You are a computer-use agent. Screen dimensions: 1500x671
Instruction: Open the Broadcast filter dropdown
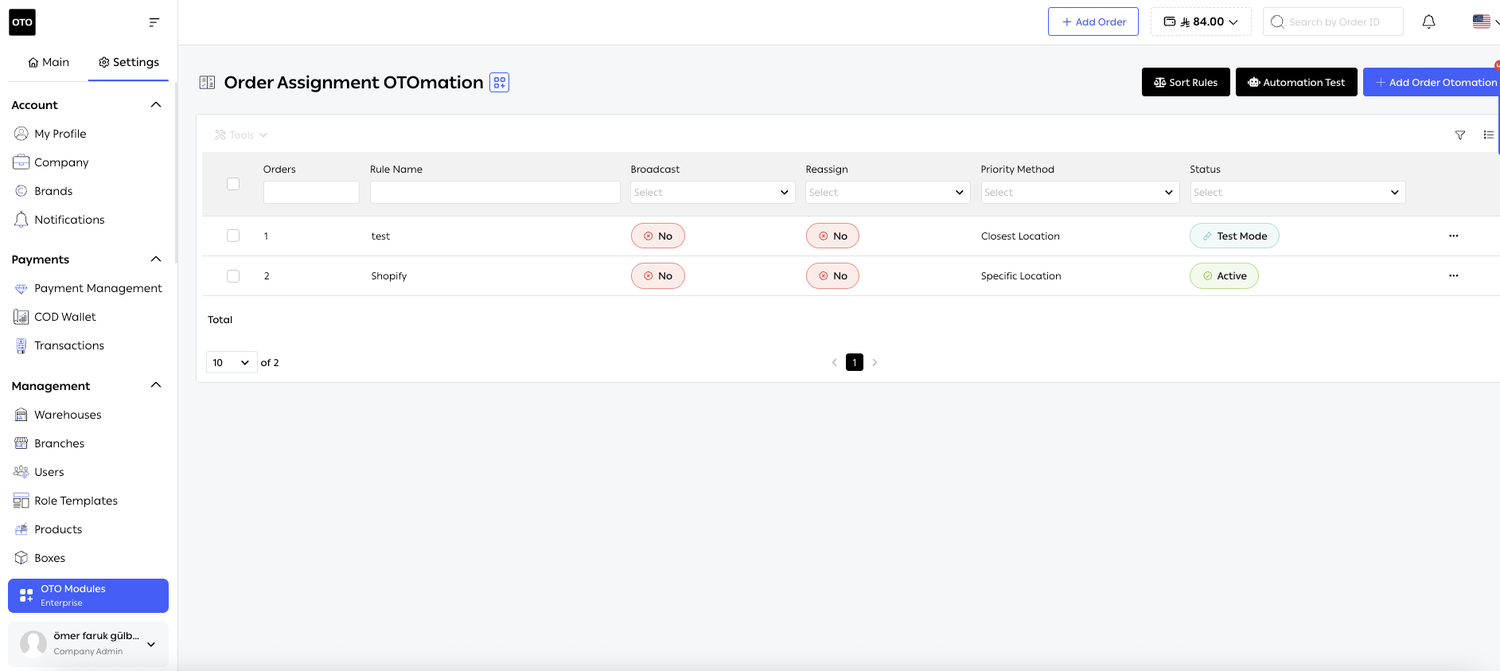pyautogui.click(x=713, y=192)
